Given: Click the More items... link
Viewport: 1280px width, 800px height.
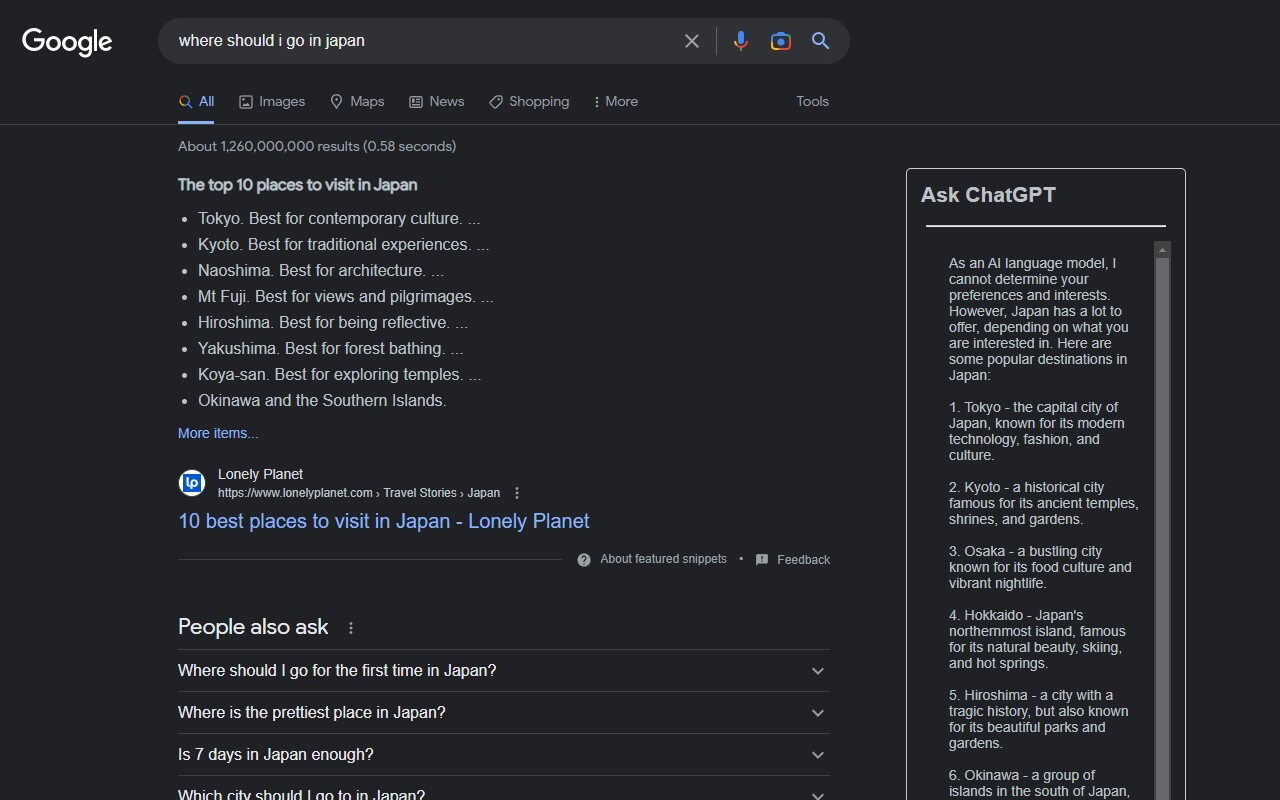Looking at the screenshot, I should [218, 433].
